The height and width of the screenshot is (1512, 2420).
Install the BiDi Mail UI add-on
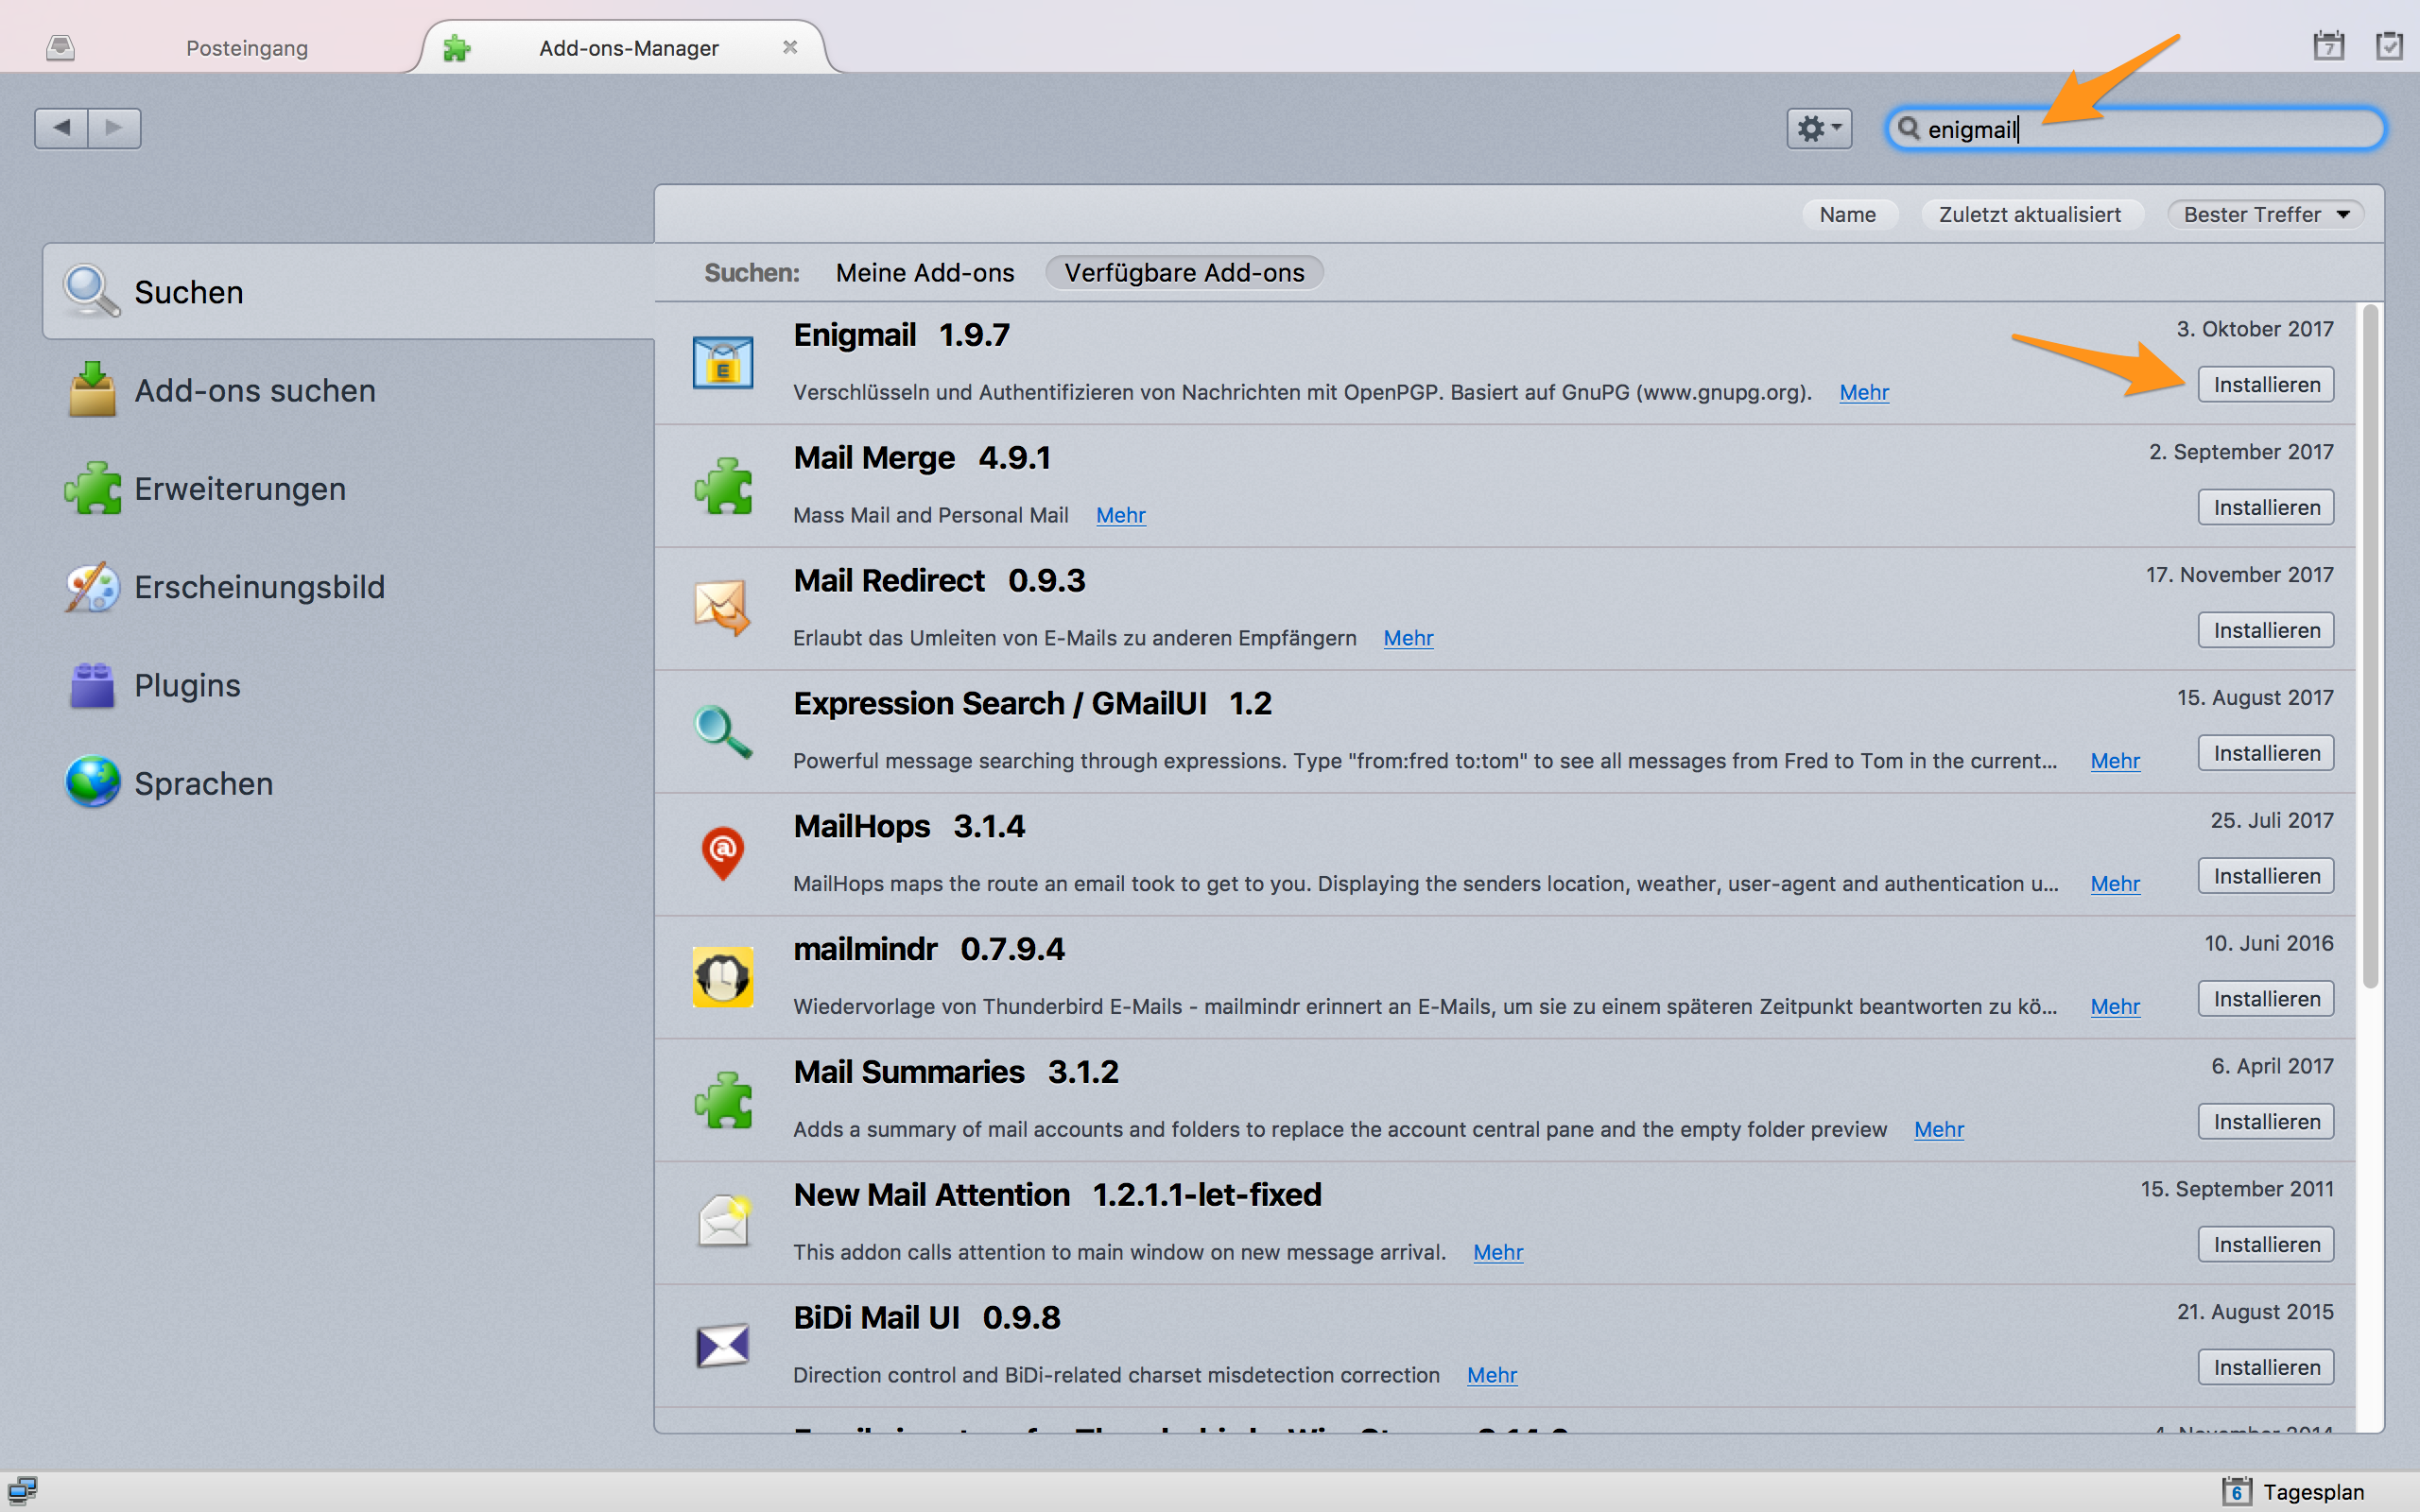click(2266, 1367)
